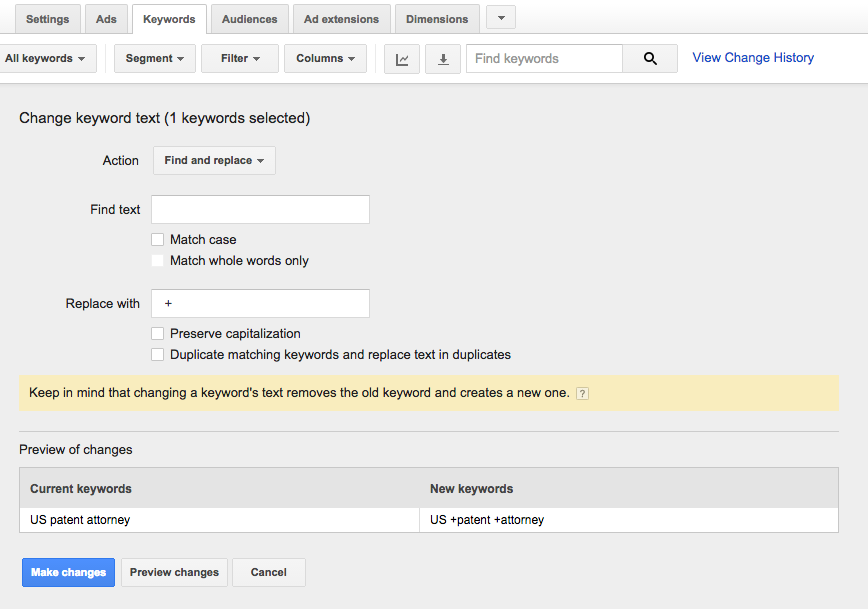This screenshot has width=868, height=609.
Task: Expand the All keywords dropdown
Action: (46, 59)
